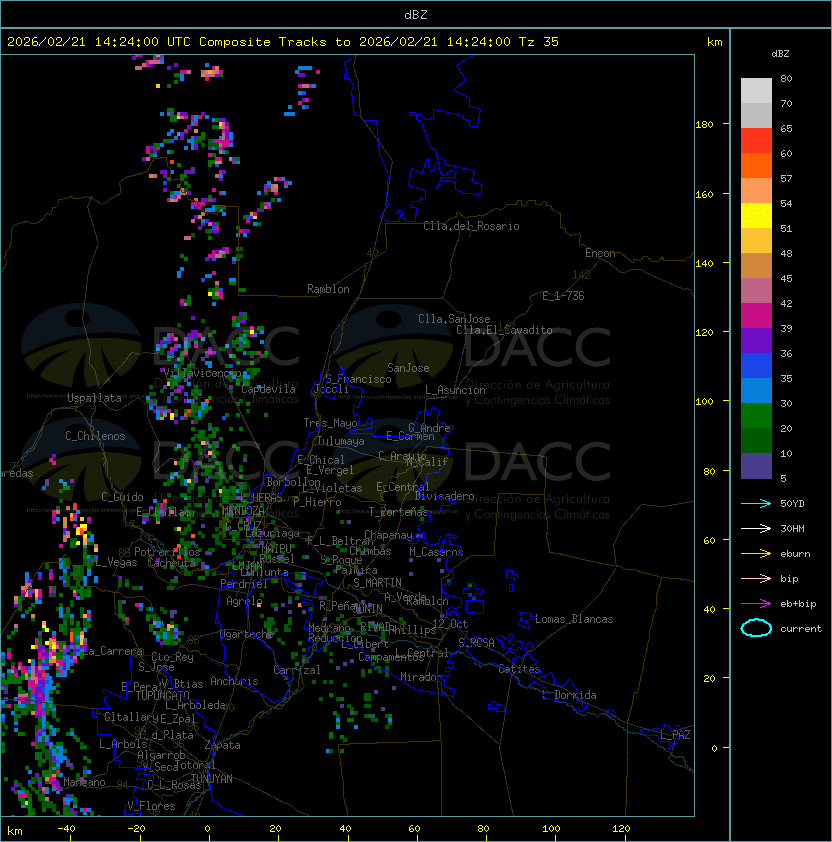This screenshot has width=832, height=842.
Task: Click the 'S_MARTIN' map label
Action: 377,583
